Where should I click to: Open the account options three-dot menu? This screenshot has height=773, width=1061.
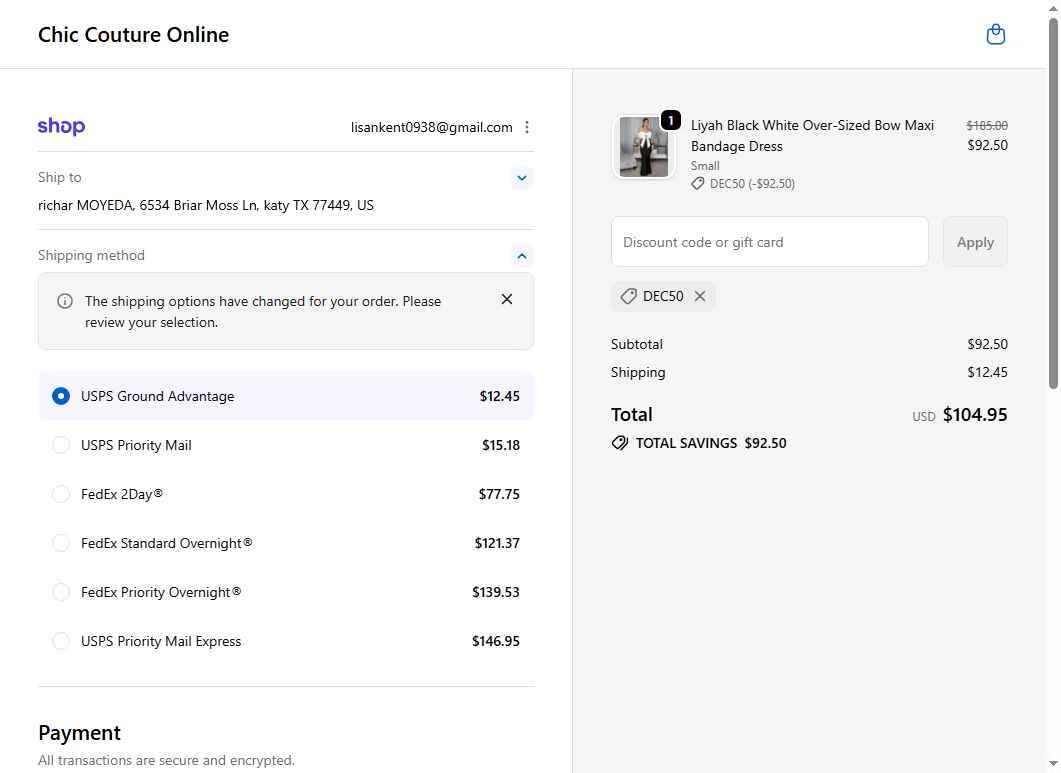(527, 127)
